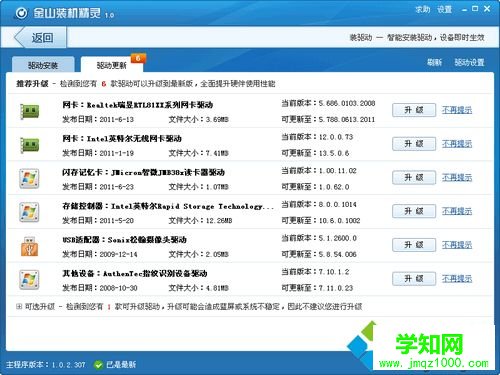500x375 pixels.
Task: Upgrade the Realtek RTL81XX network driver
Action: click(x=414, y=110)
